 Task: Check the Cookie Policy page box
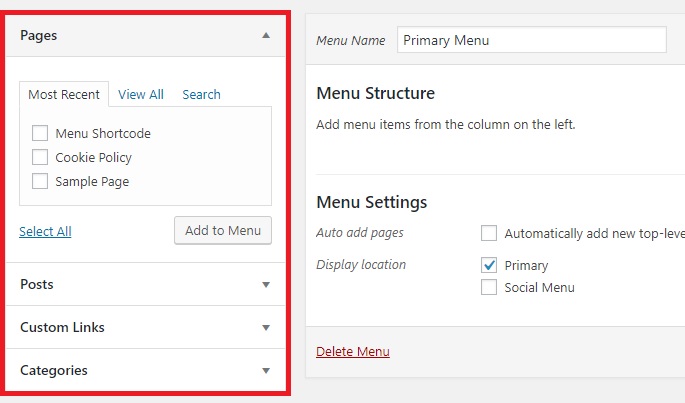click(40, 157)
